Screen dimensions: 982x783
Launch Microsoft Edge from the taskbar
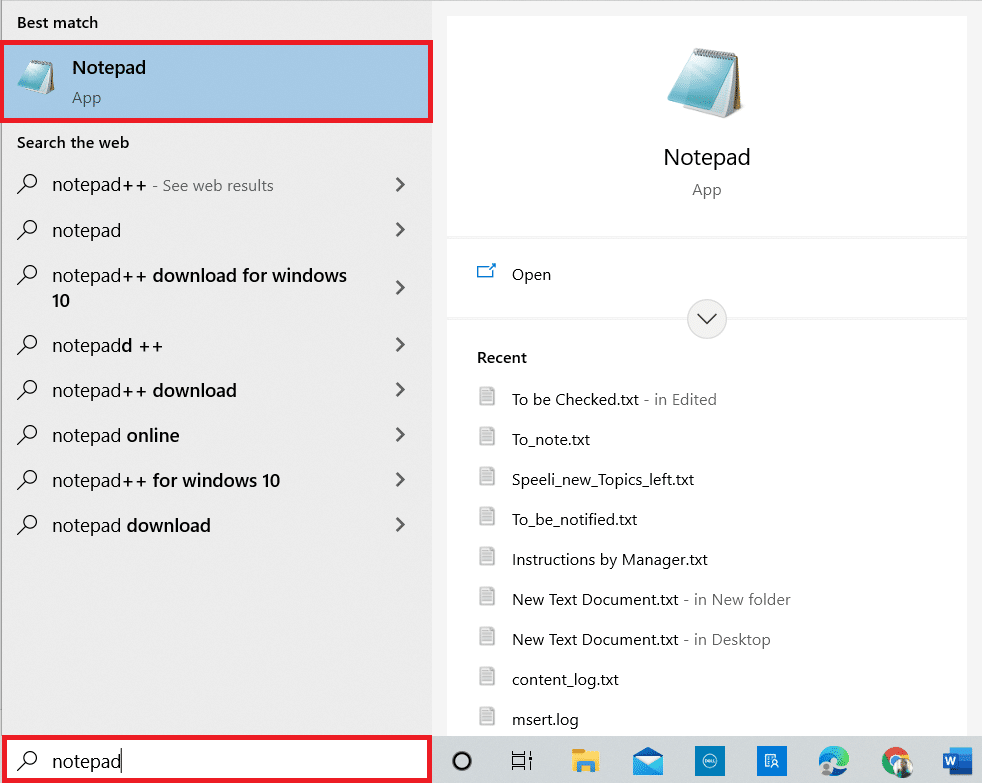click(x=834, y=761)
